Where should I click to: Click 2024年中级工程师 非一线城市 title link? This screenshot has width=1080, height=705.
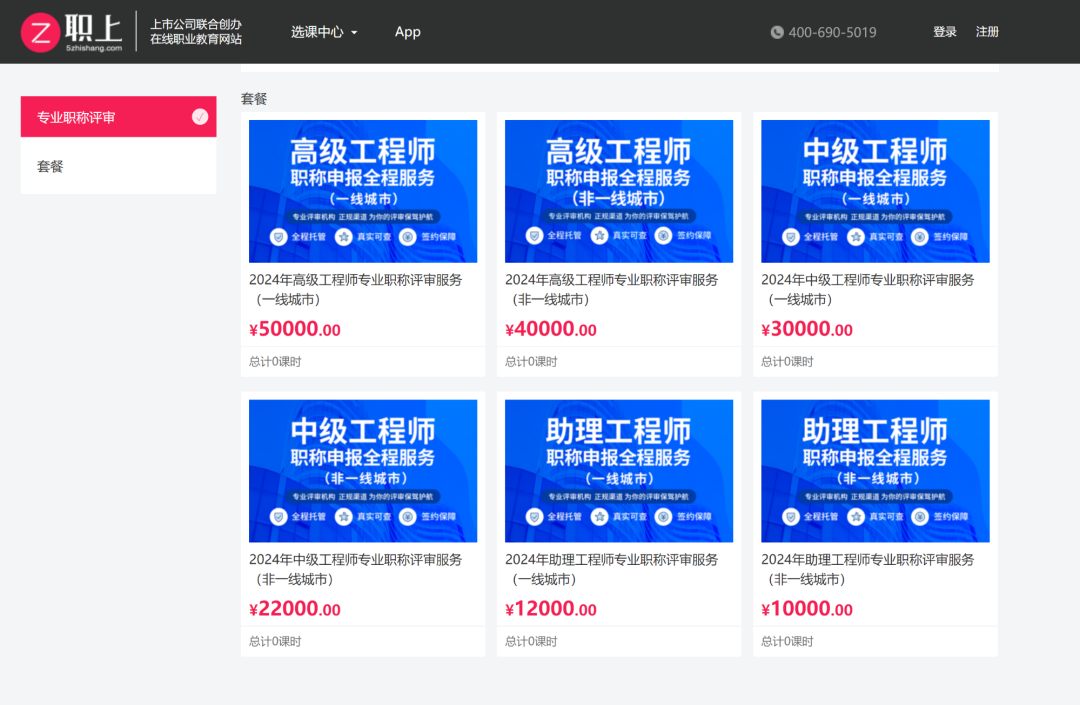pyautogui.click(x=355, y=569)
